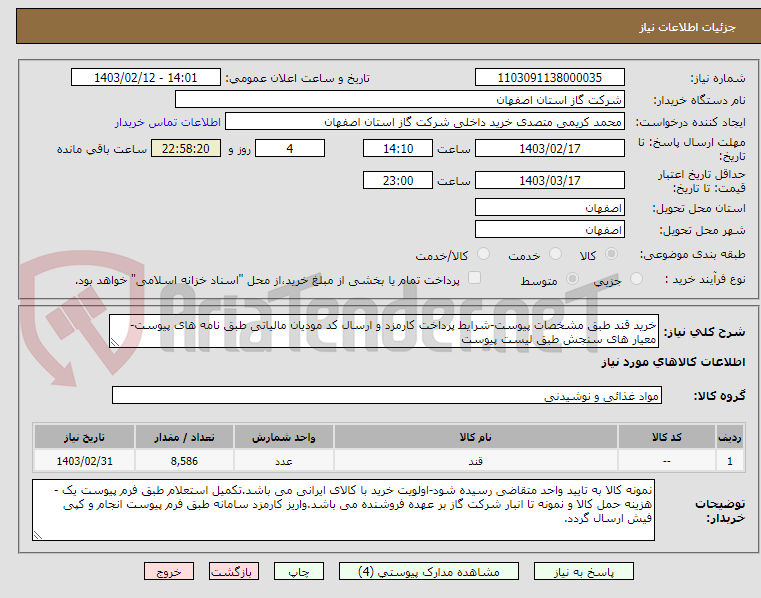The width and height of the screenshot is (761, 598).
Task: Click the row number cell 1
Action: pos(729,461)
